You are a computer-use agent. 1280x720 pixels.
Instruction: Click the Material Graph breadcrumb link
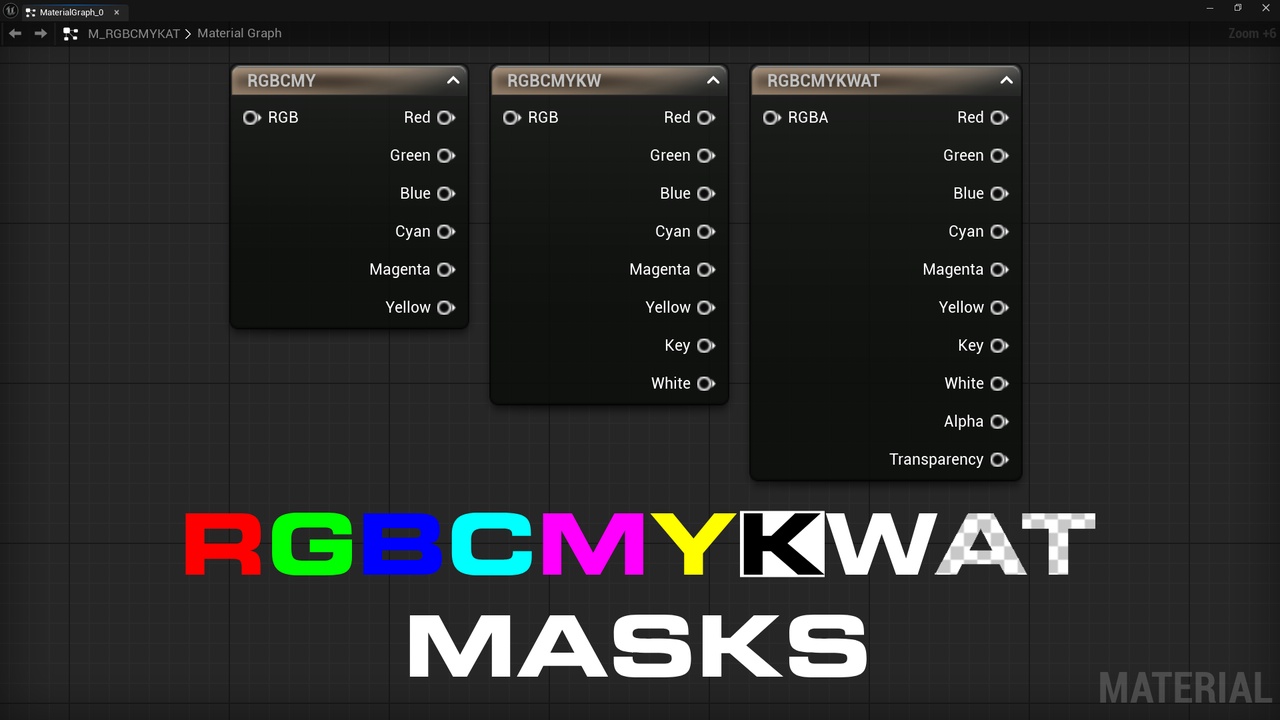239,33
